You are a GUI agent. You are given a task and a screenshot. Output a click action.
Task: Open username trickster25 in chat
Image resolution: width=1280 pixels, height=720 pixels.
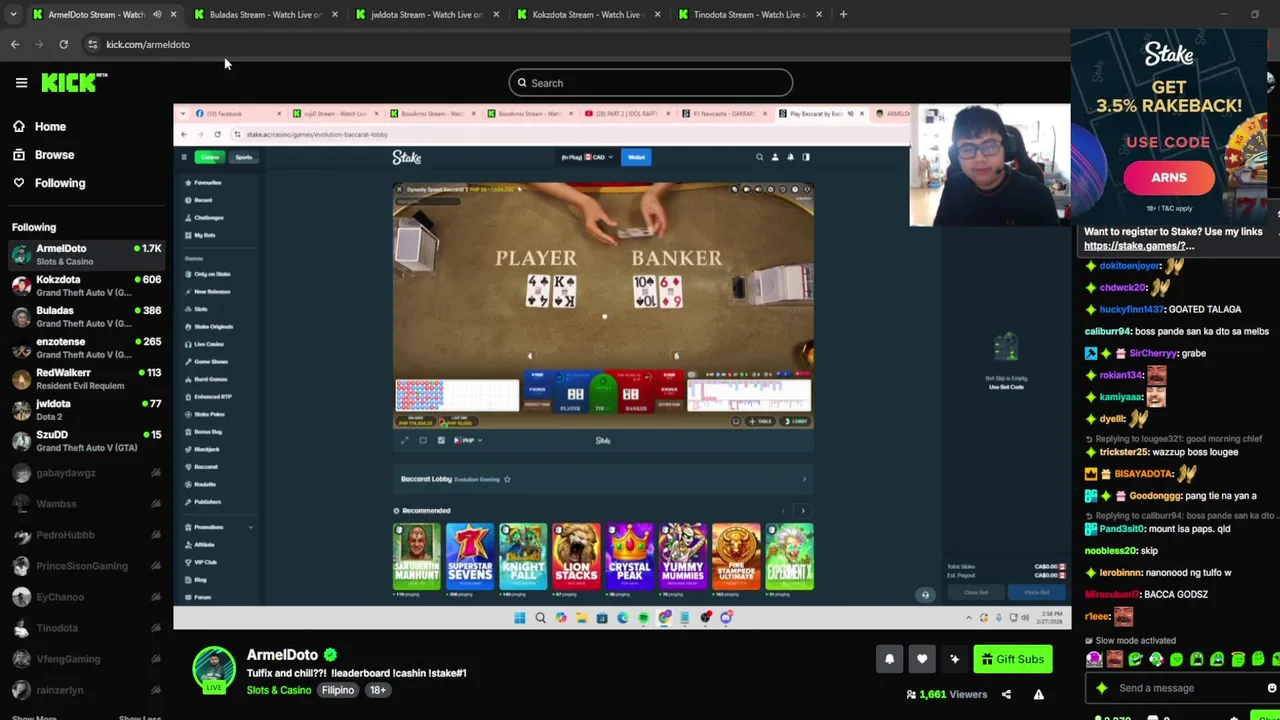[1124, 452]
